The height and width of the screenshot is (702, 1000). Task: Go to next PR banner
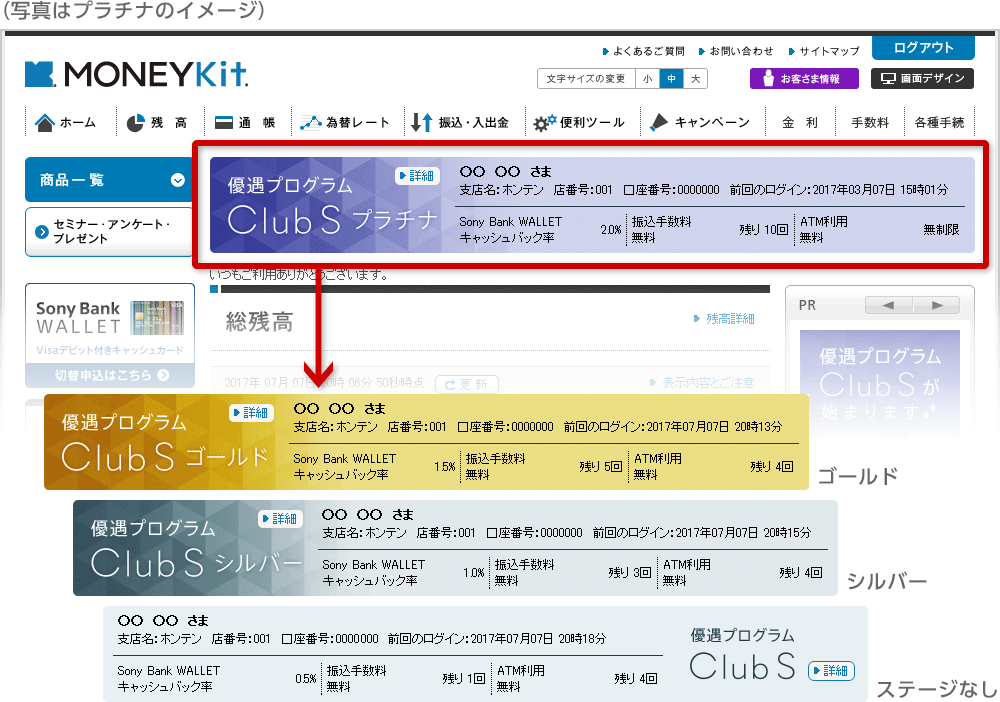937,305
